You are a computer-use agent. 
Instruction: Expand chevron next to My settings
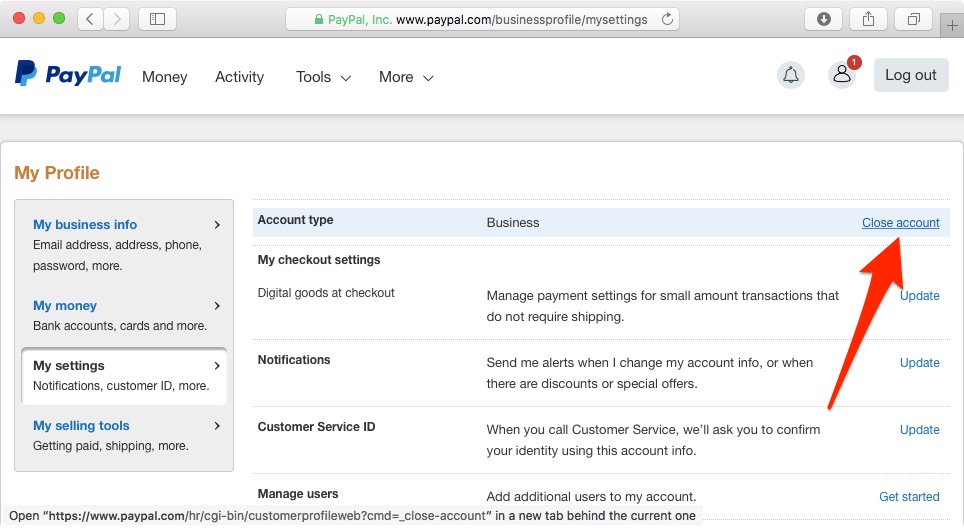[217, 366]
